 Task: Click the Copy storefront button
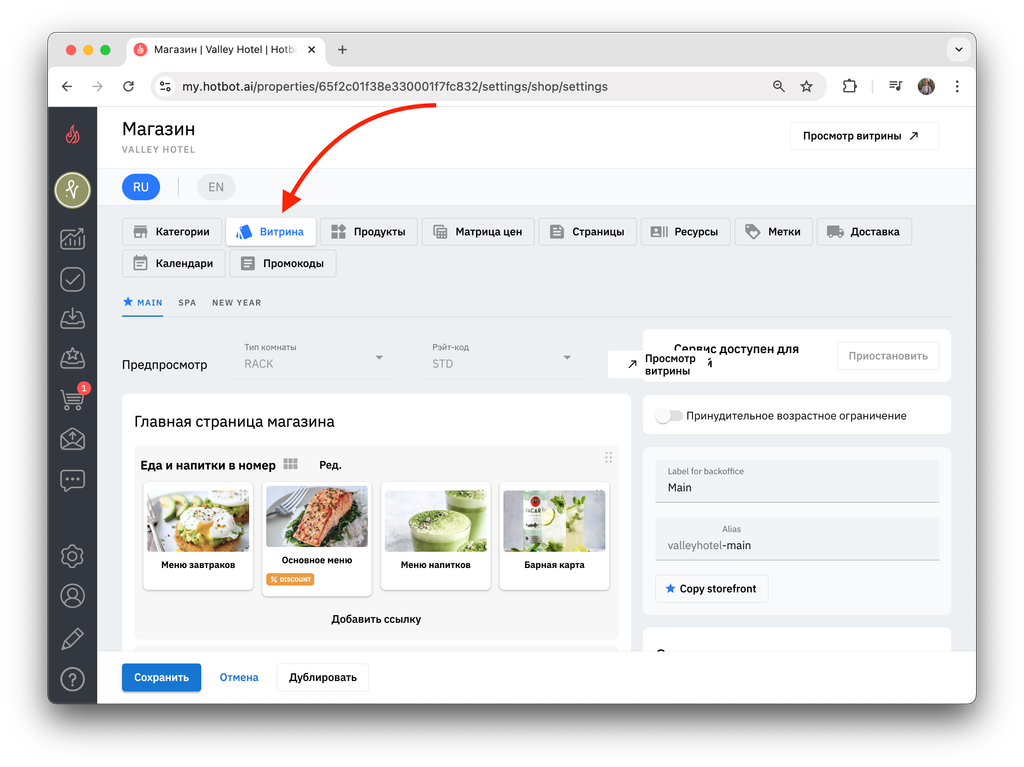[x=711, y=589]
